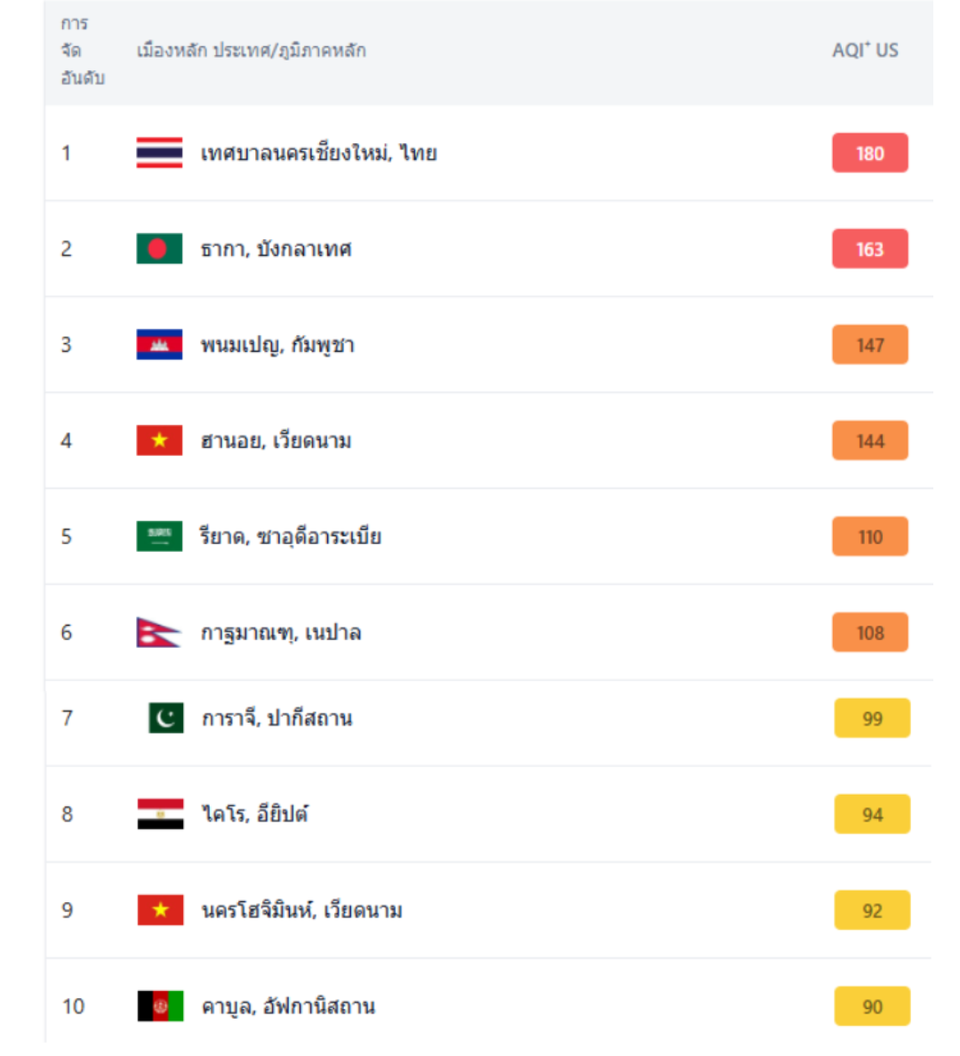Click the Cambodia flag icon
This screenshot has width=960, height=1056.
click(159, 345)
